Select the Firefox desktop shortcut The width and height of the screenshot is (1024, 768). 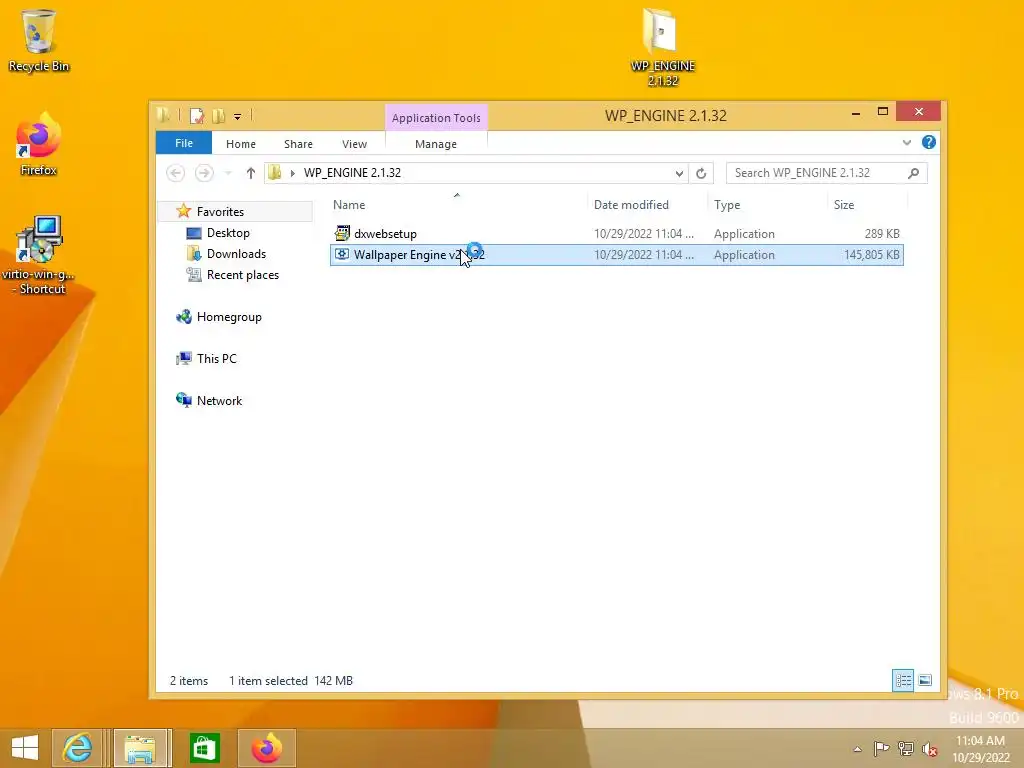39,144
